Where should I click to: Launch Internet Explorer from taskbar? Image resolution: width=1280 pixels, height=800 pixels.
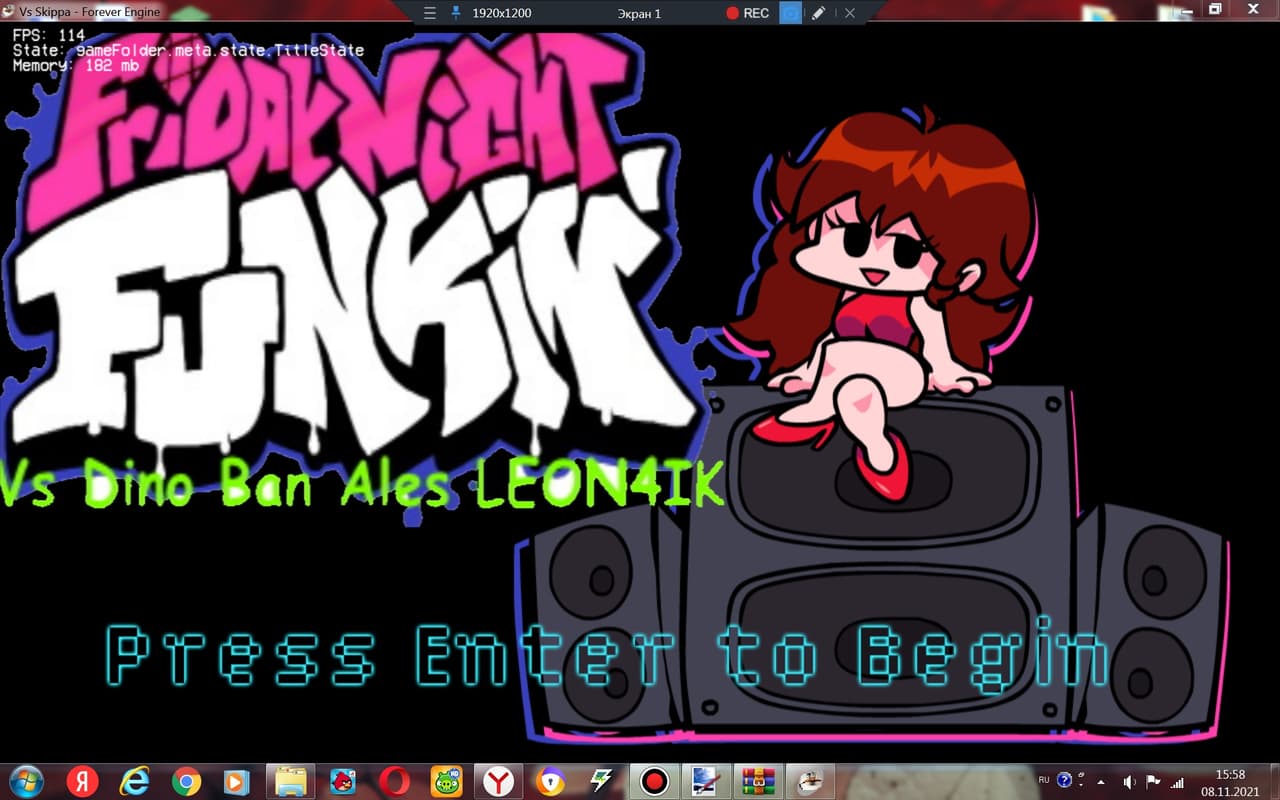(x=133, y=780)
